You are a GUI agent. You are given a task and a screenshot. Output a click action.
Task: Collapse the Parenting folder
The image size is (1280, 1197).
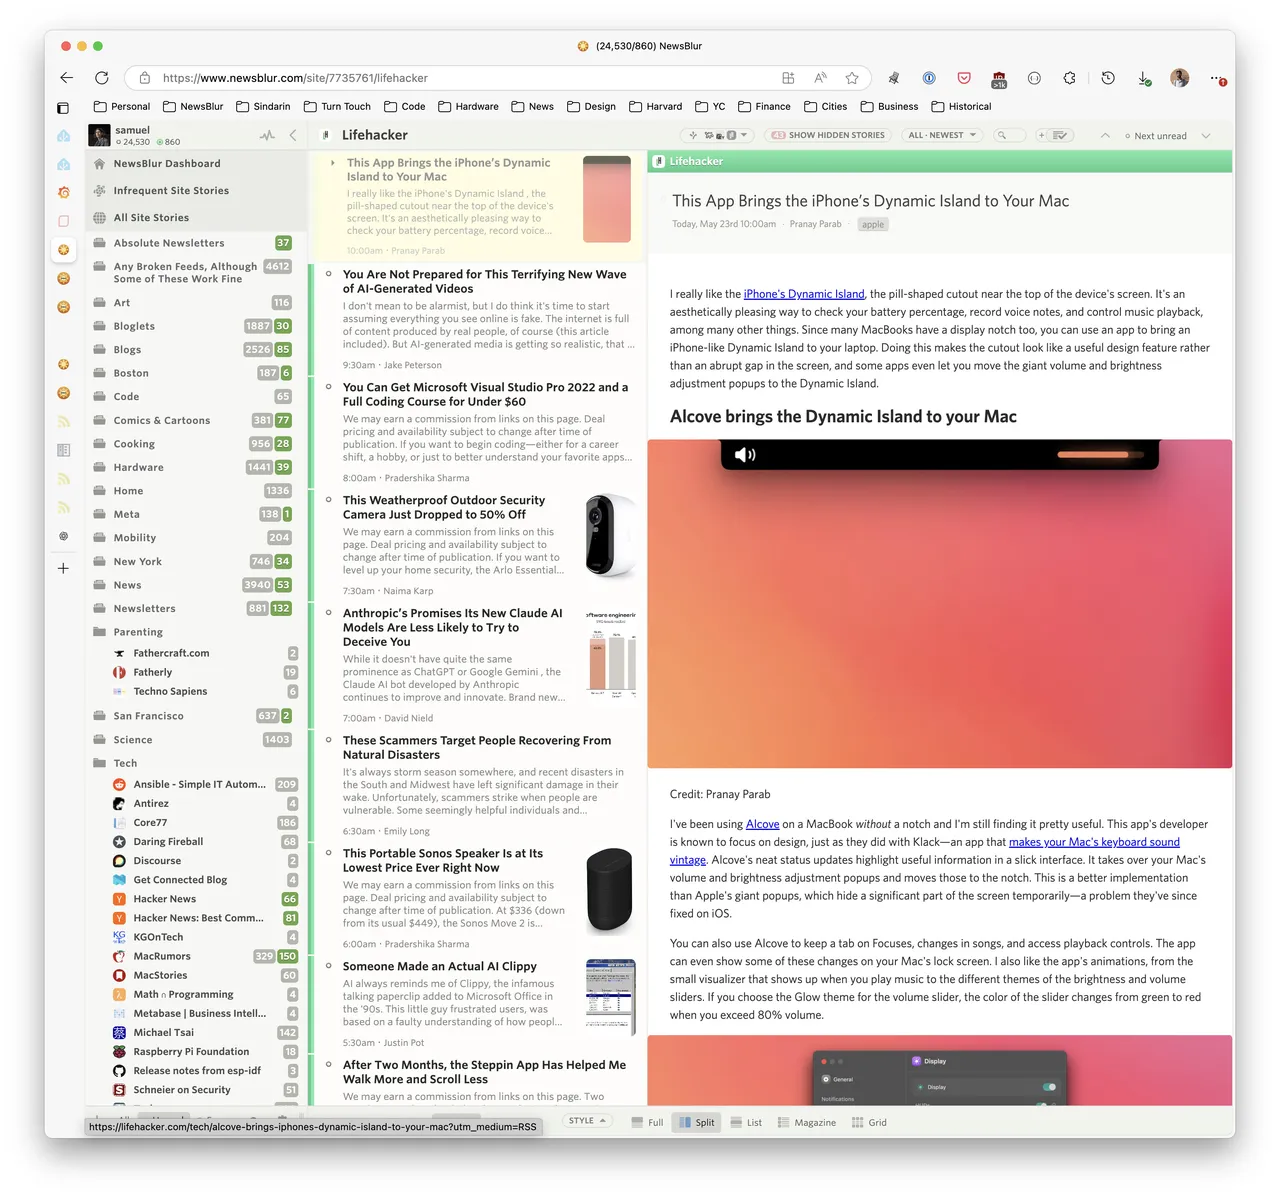coord(99,632)
